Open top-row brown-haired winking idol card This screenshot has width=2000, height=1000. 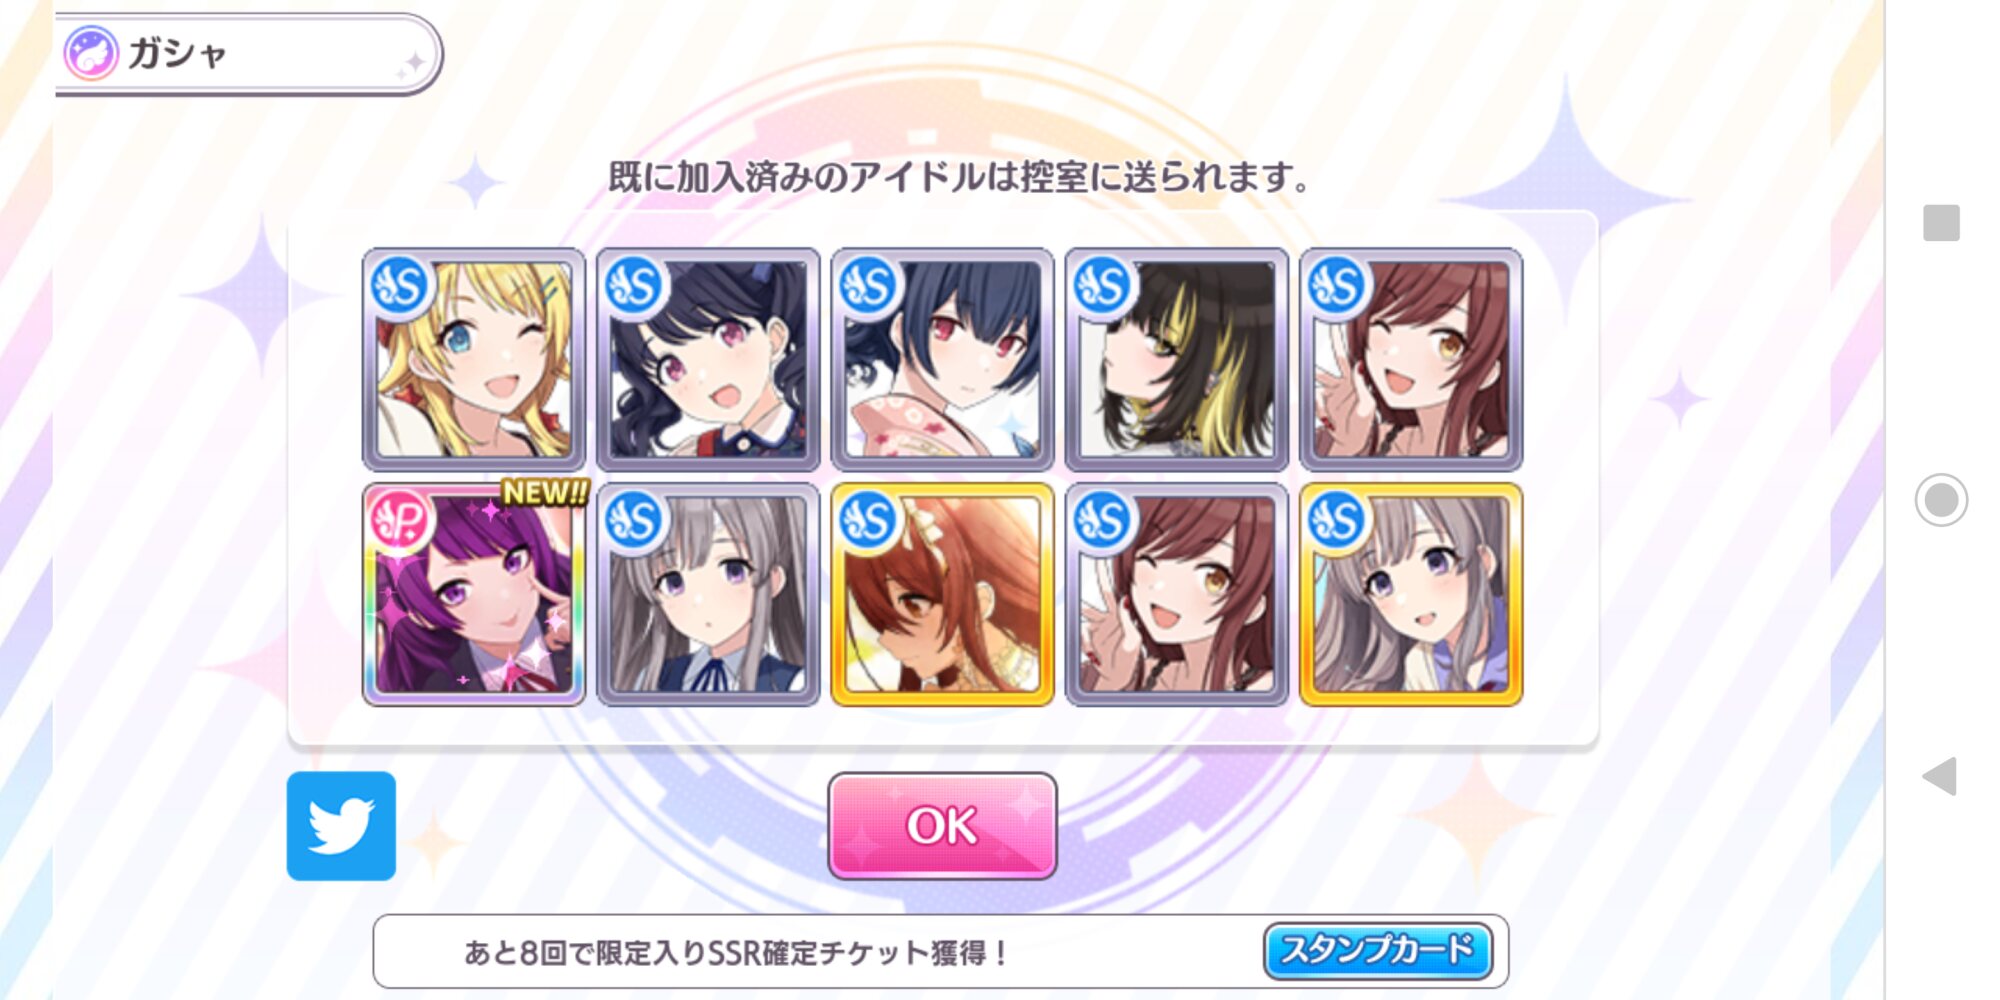point(1411,360)
